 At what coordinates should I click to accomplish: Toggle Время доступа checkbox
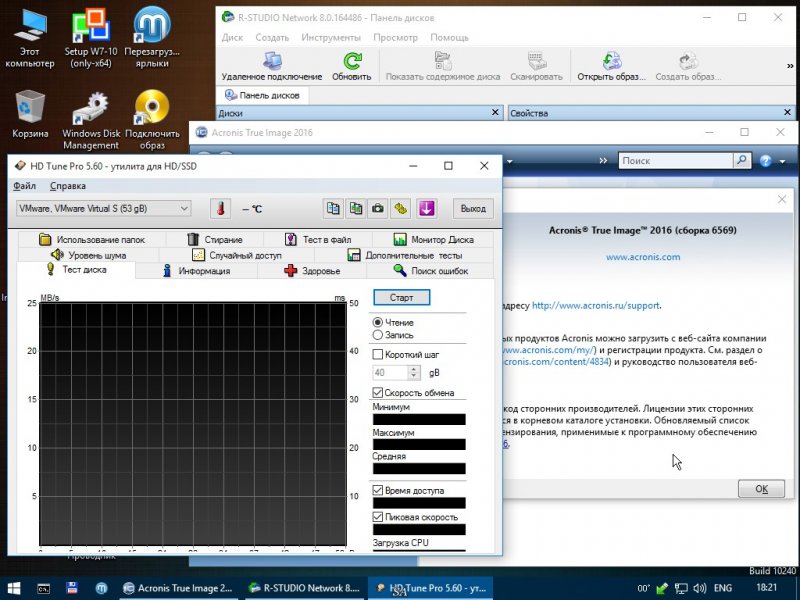[378, 490]
